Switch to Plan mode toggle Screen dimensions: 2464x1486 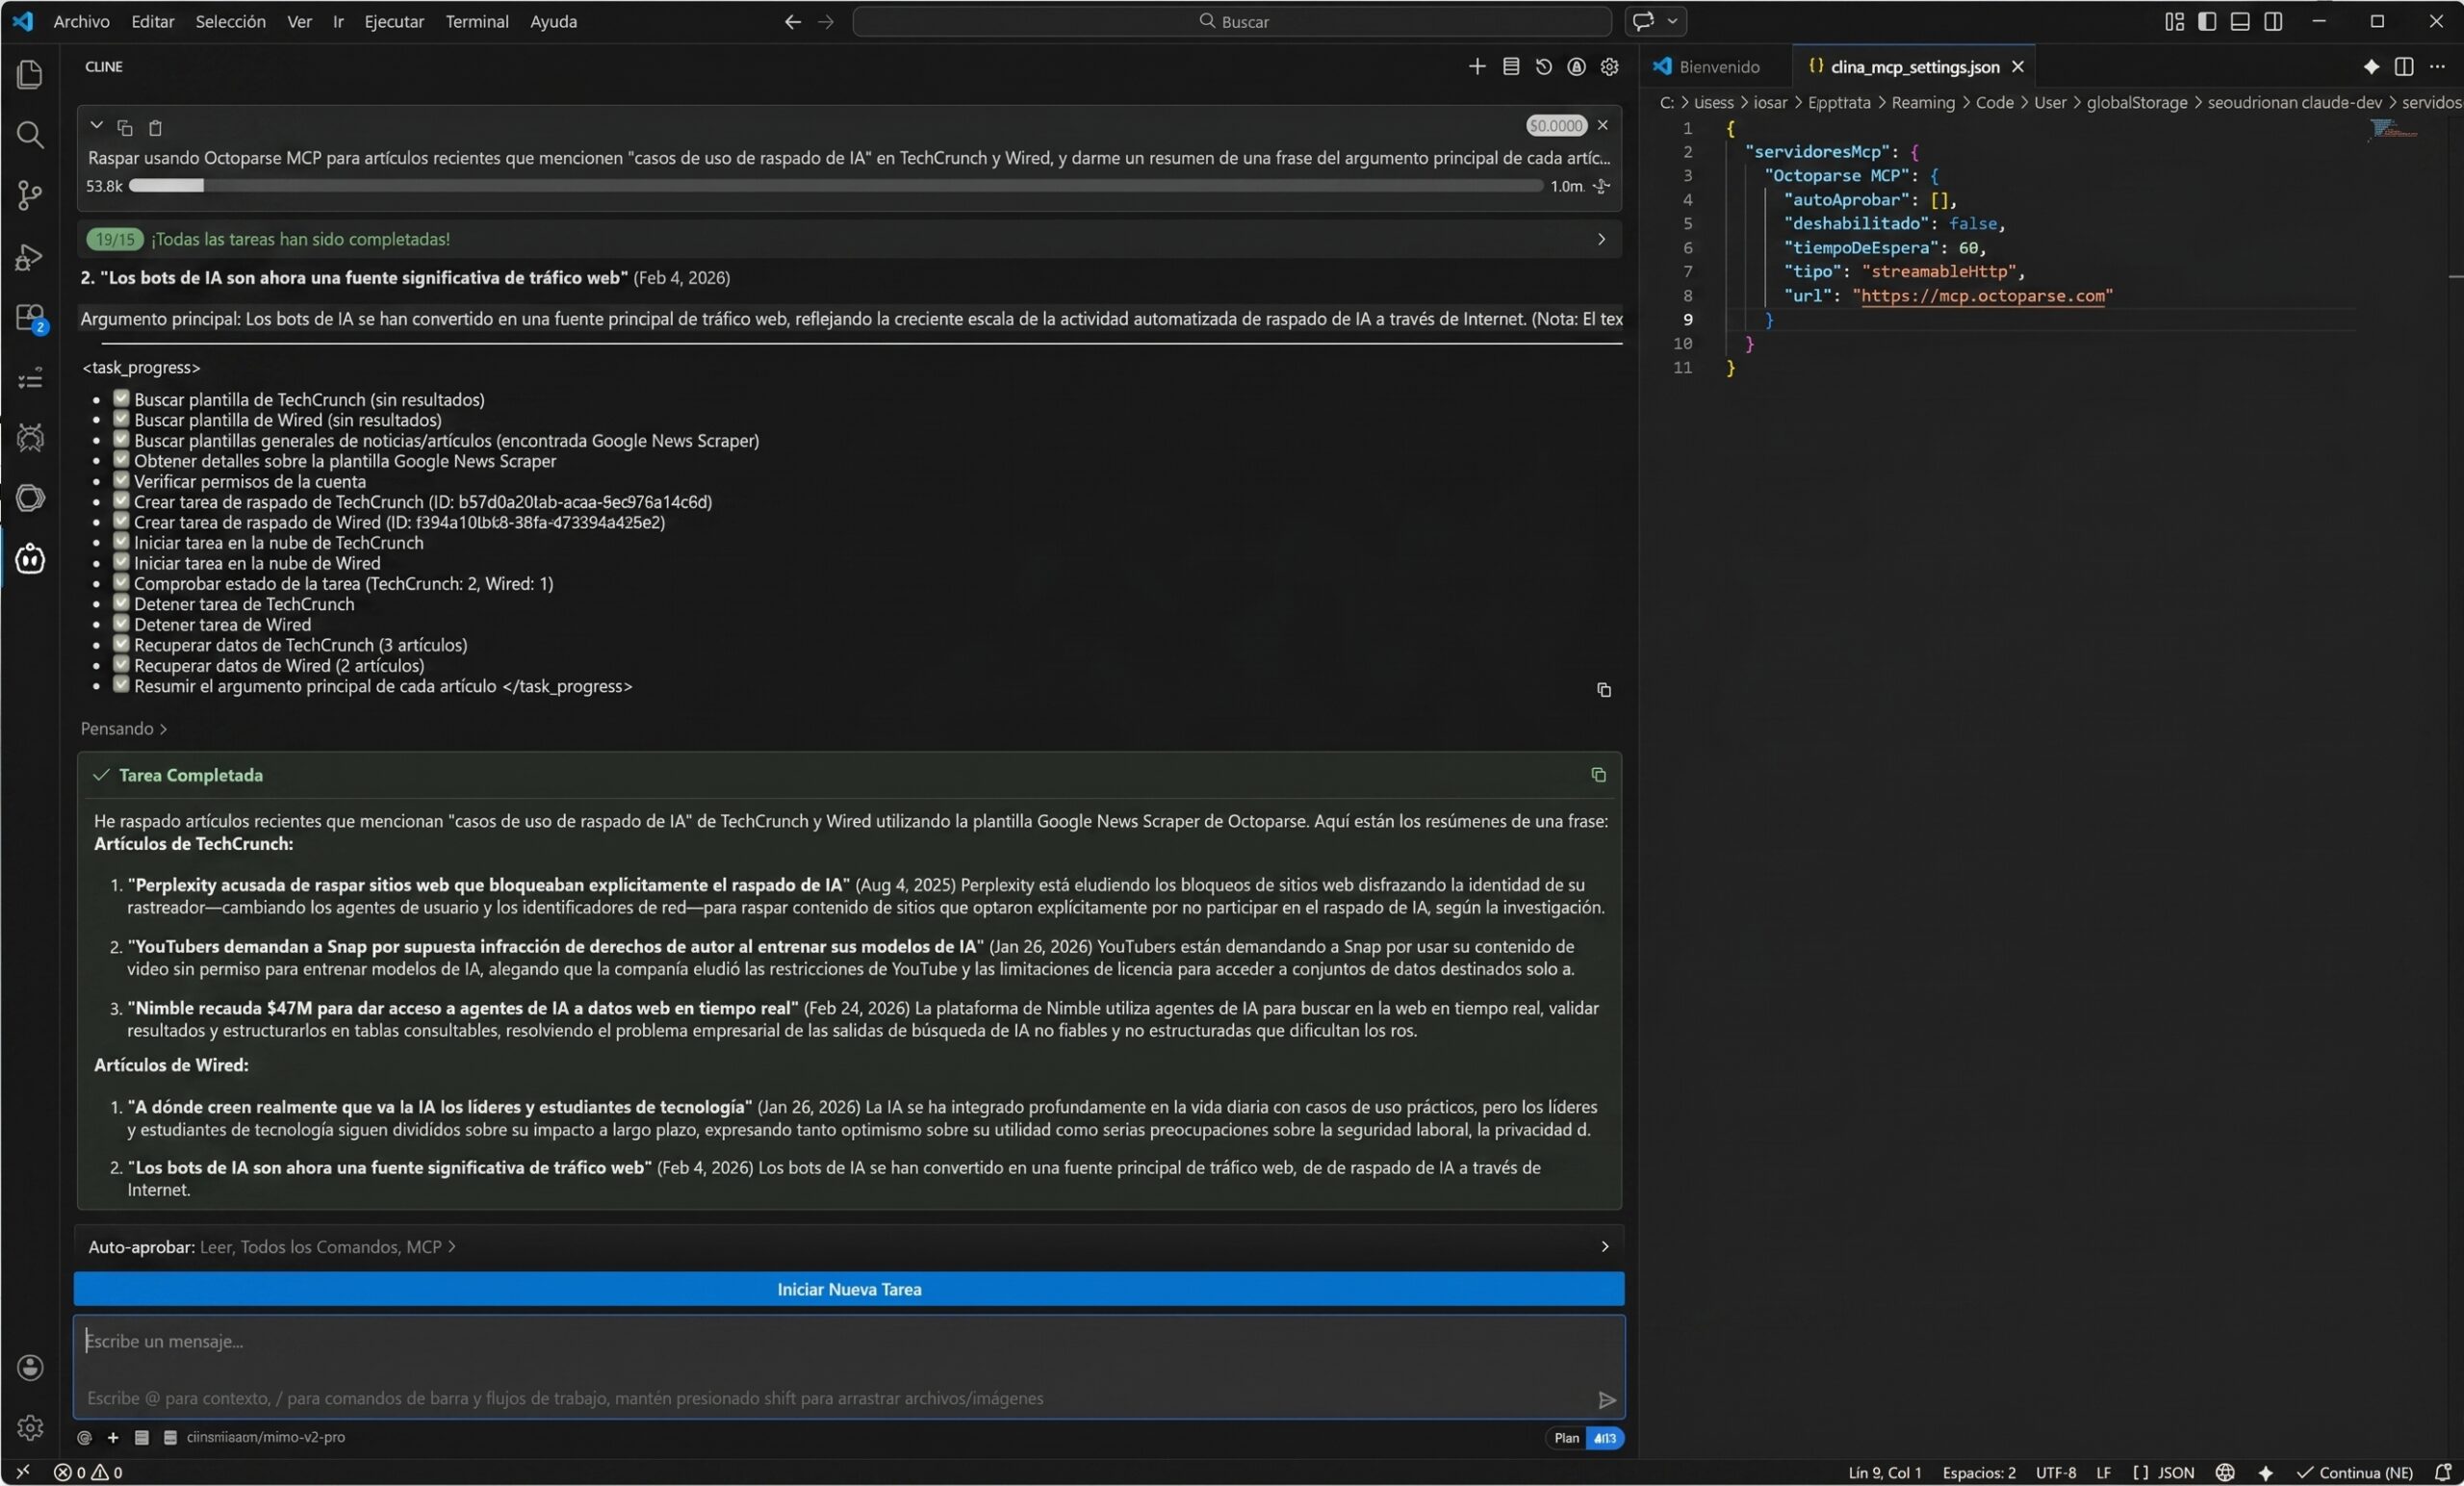[1566, 1438]
